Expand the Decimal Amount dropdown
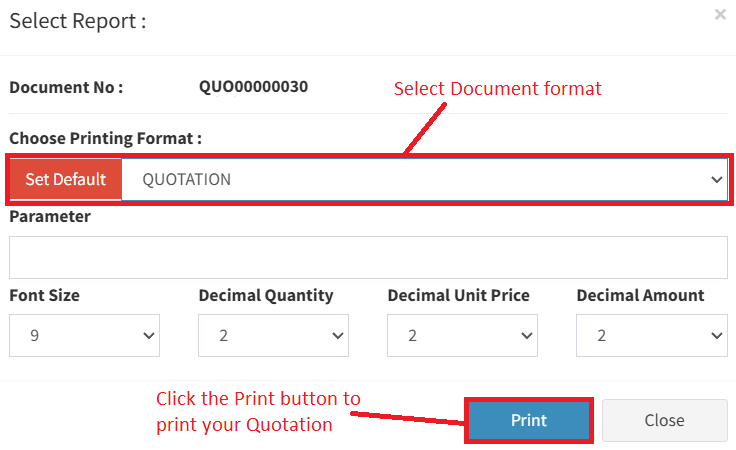The width and height of the screenshot is (736, 450). 651,335
